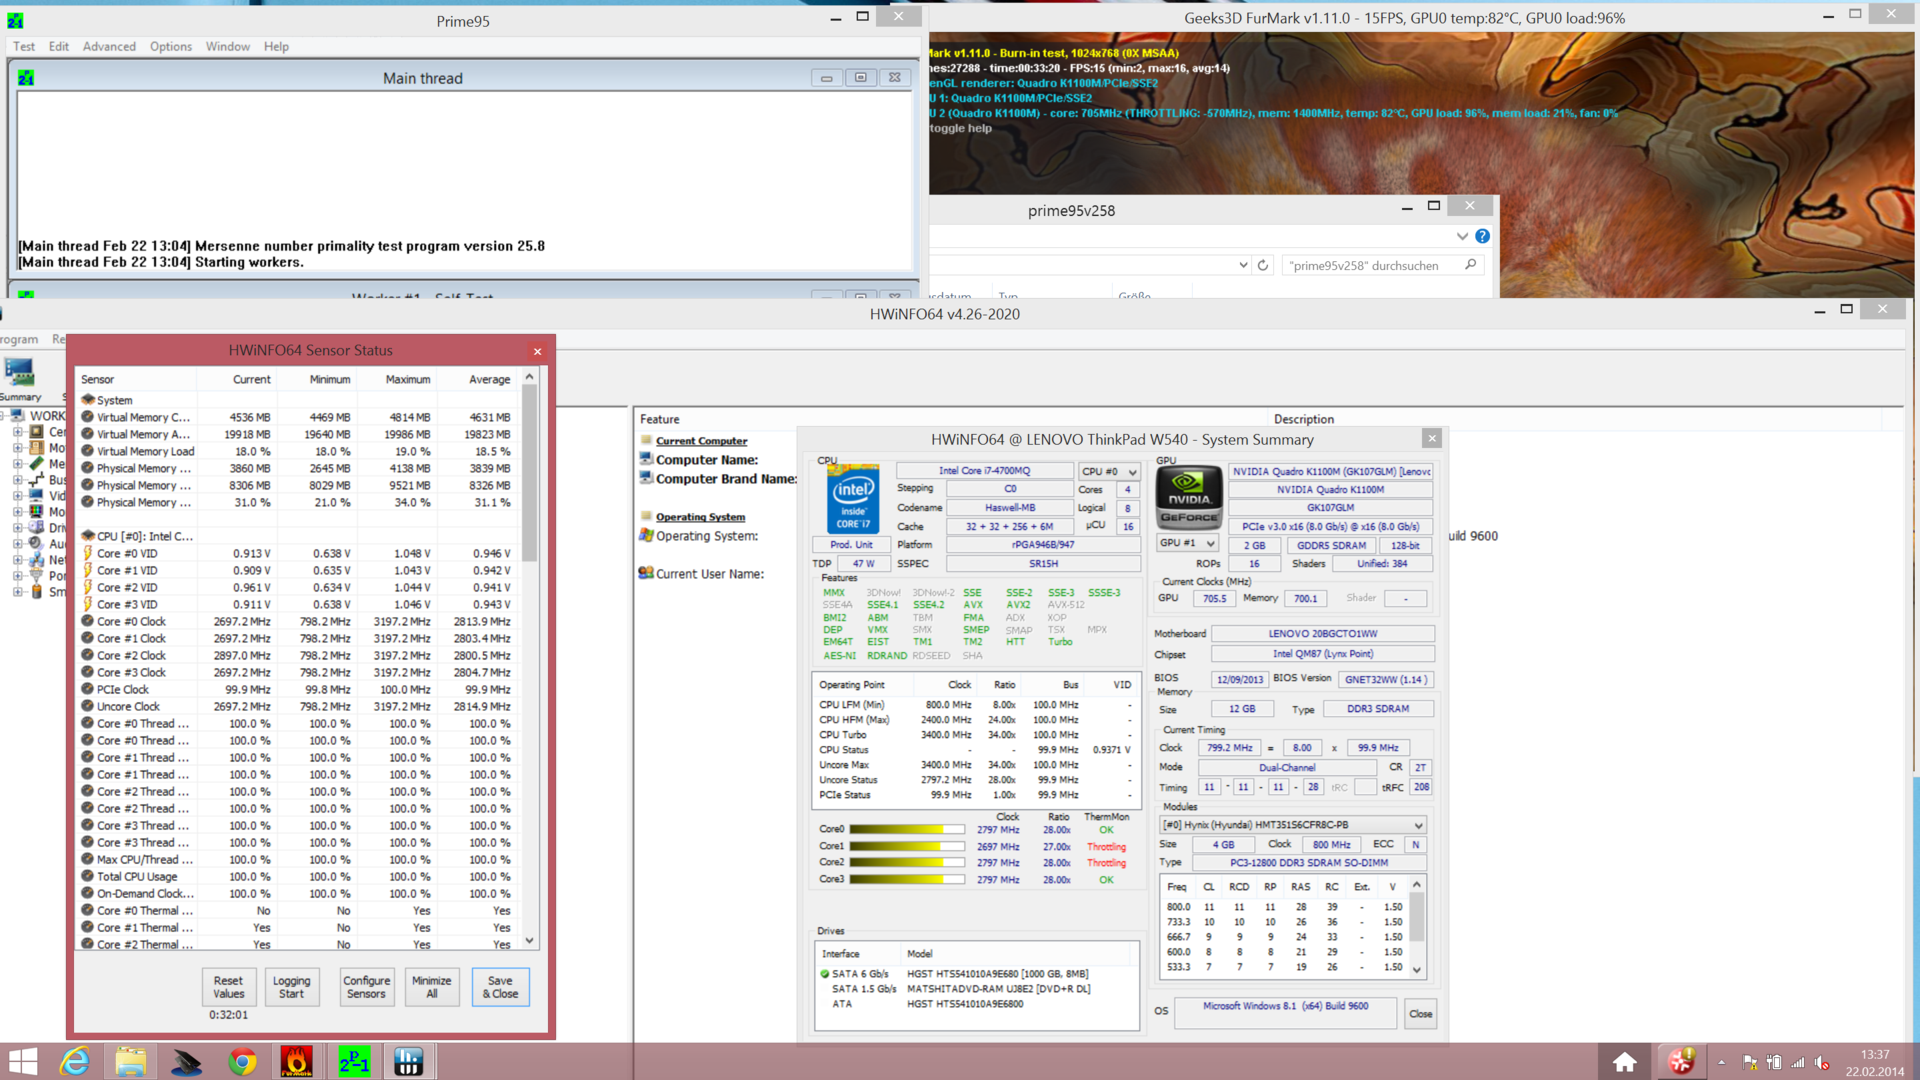Click Configure Sensors button
Screen dimensions: 1920x1080
[x=366, y=987]
